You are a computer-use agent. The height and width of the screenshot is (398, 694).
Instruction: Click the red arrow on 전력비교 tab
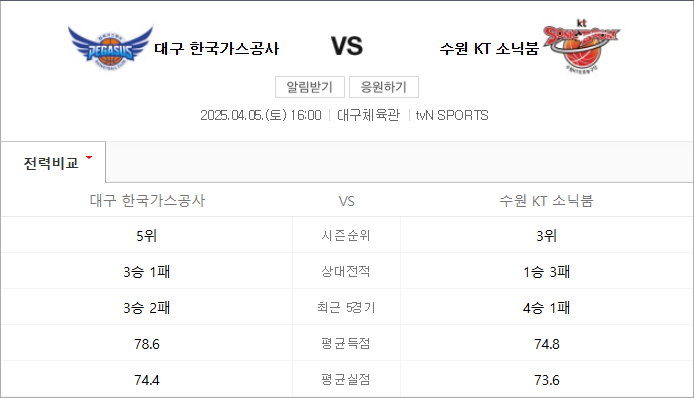coord(89,157)
